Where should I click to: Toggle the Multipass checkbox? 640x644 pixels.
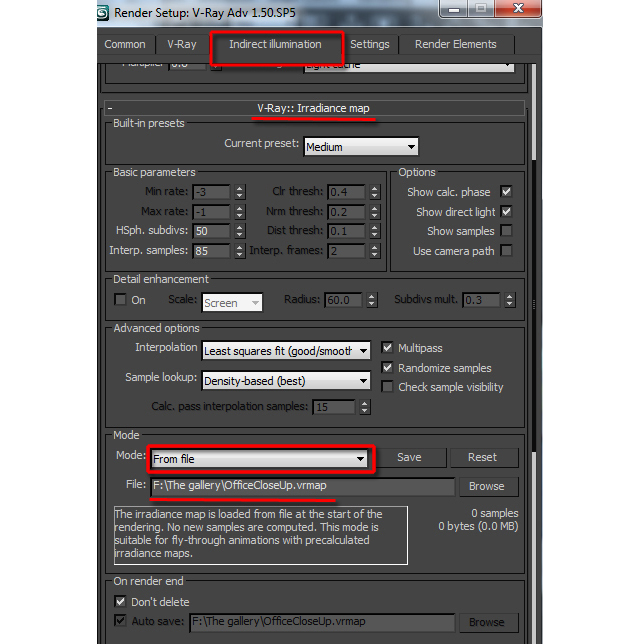[387, 347]
